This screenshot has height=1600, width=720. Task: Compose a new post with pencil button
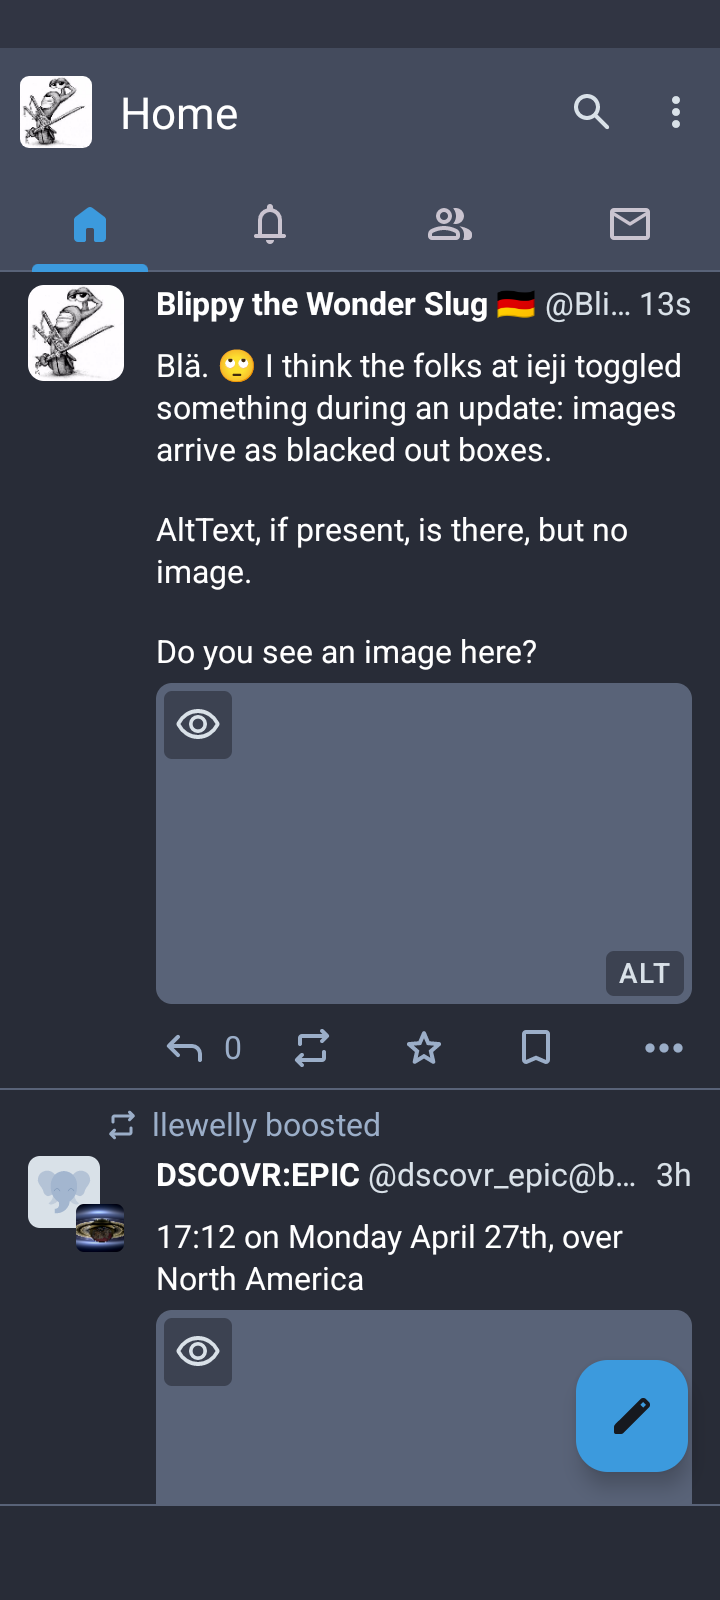pos(632,1416)
